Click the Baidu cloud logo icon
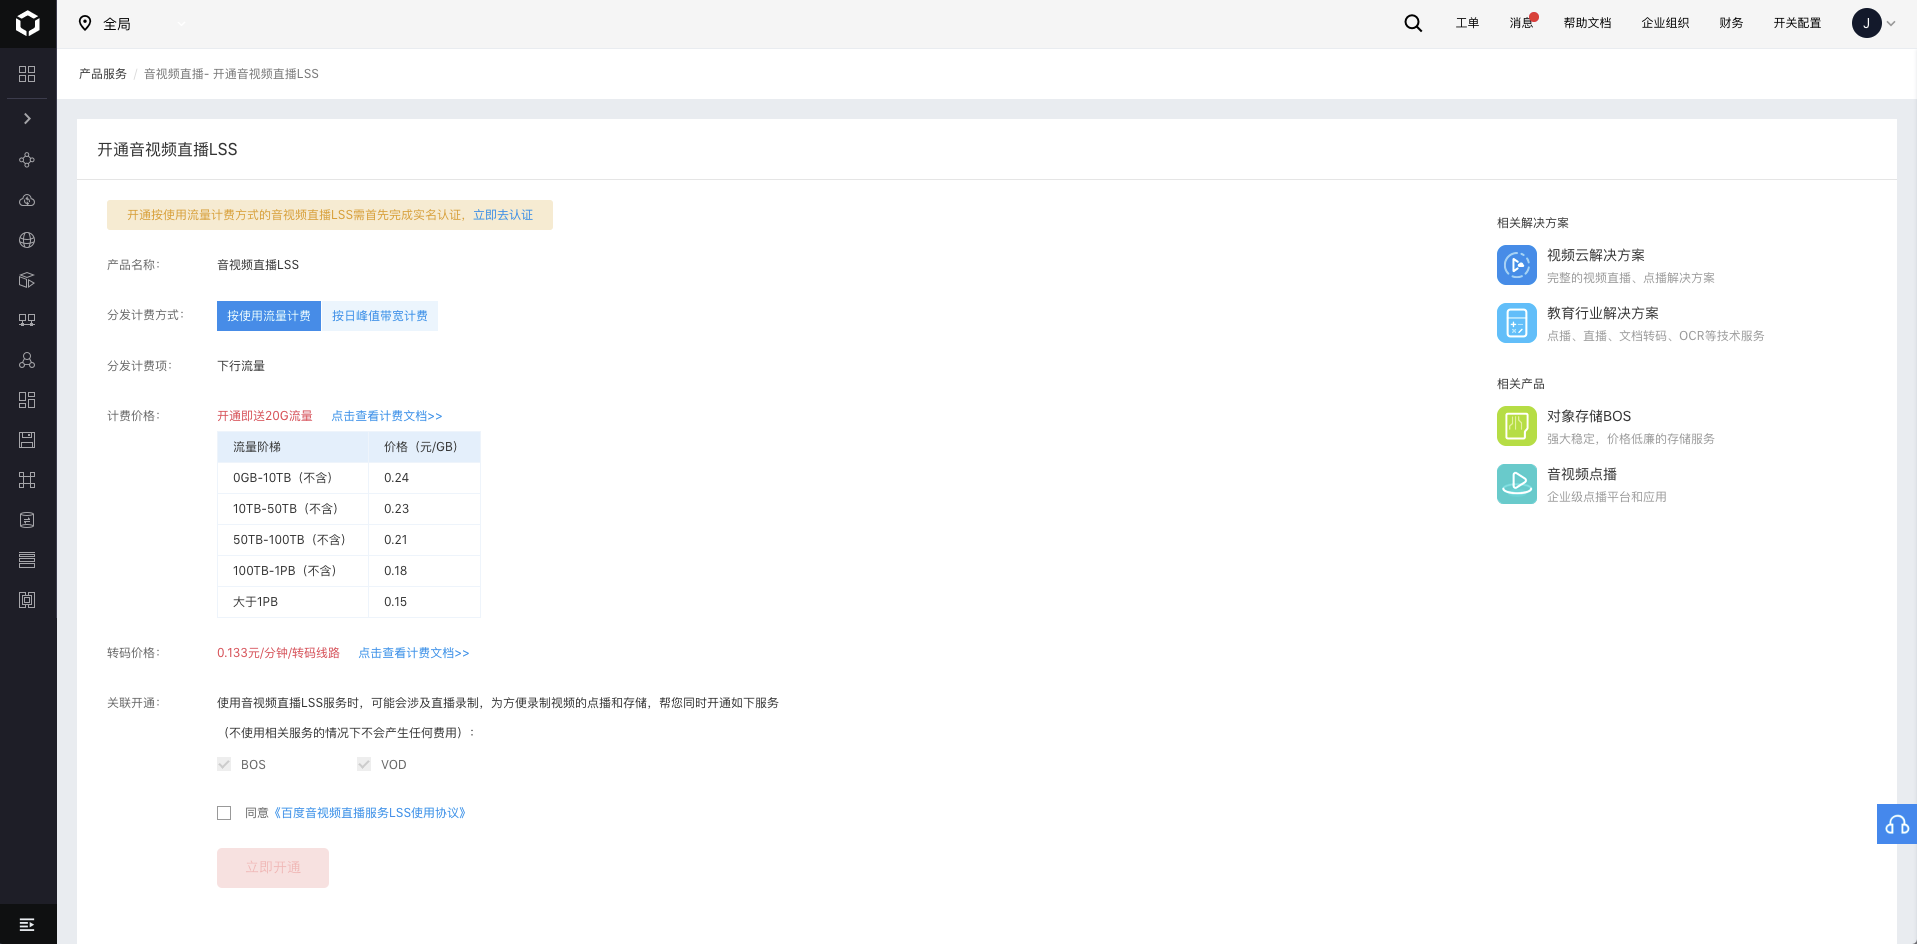Image resolution: width=1917 pixels, height=944 pixels. (x=28, y=23)
